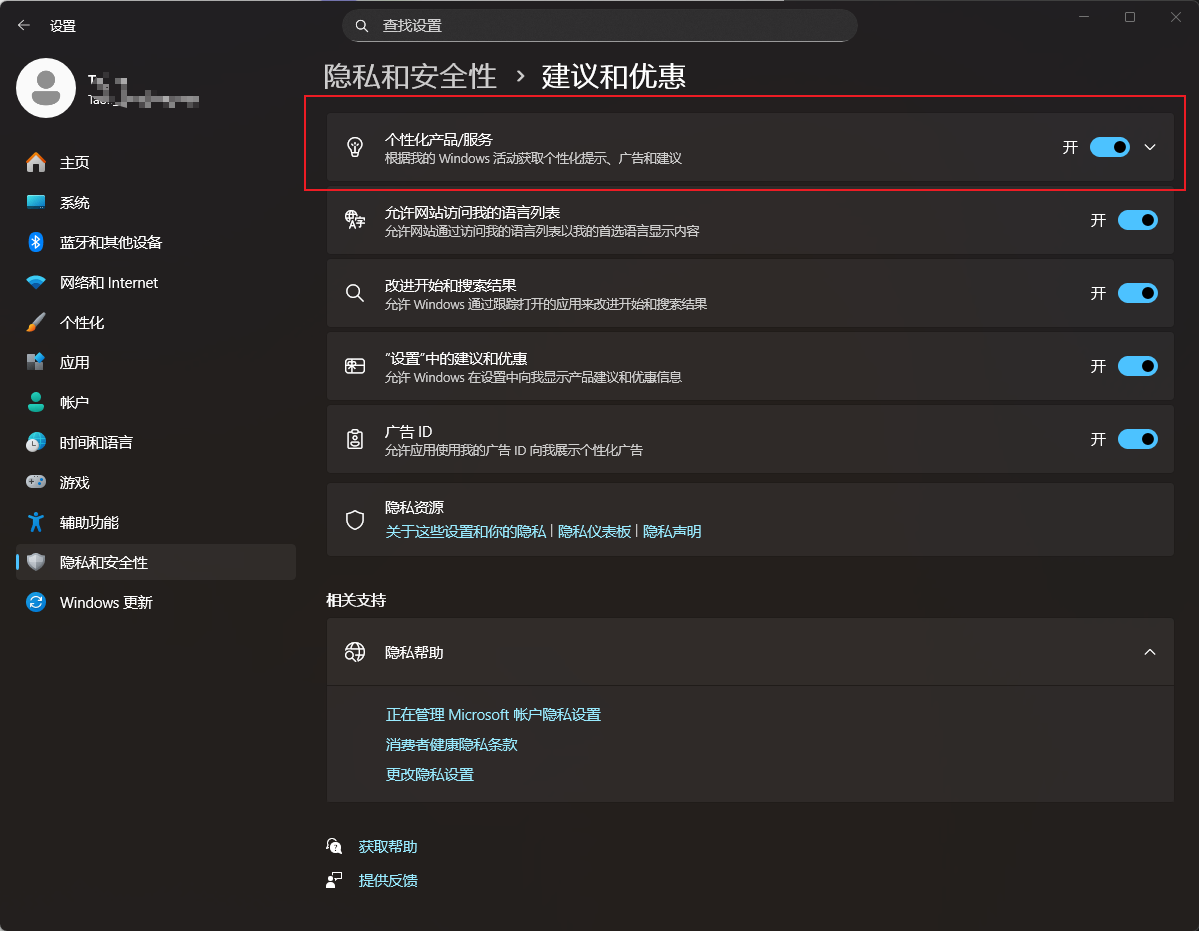The width and height of the screenshot is (1199, 931).
Task: Click the language icon beside 允许网站访问我的语言列表
Action: [355, 220]
